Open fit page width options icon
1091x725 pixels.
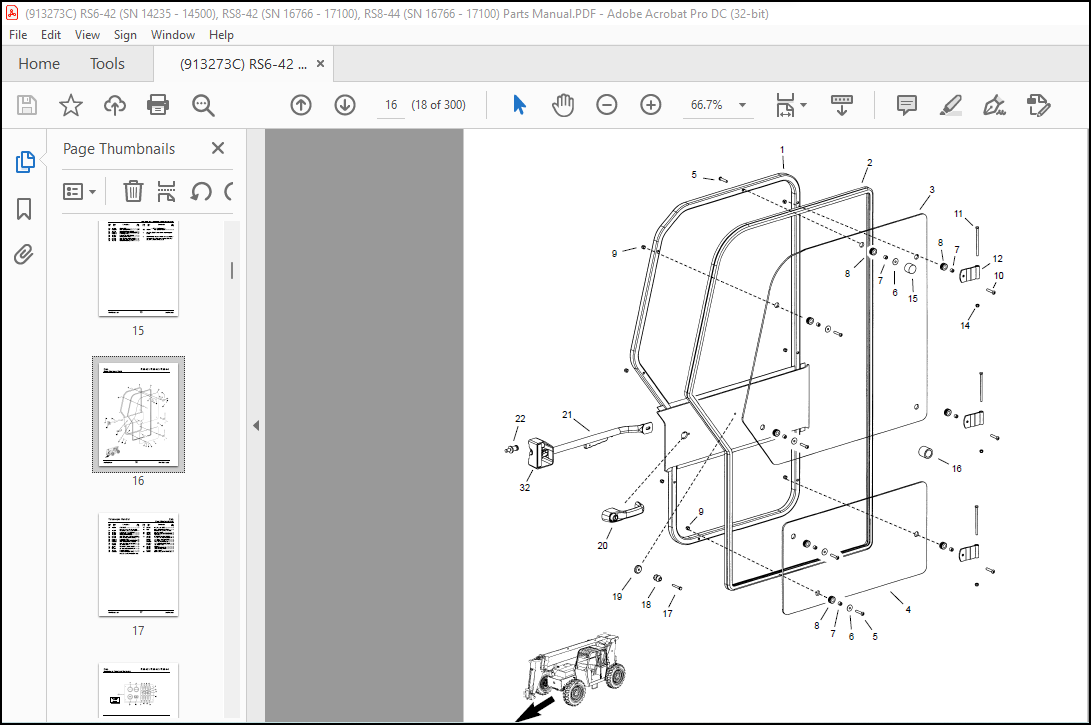(786, 105)
